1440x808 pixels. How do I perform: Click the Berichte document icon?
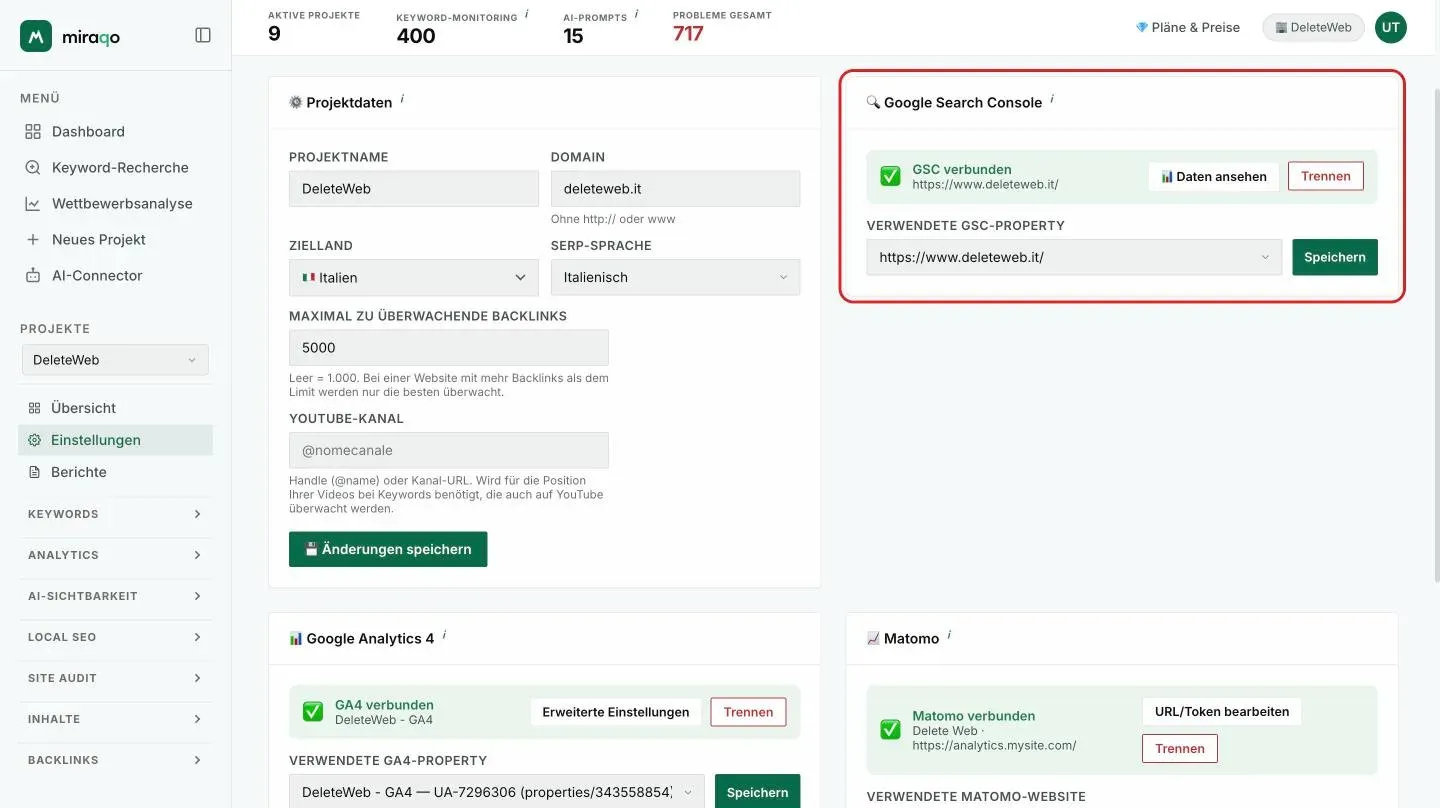pos(34,472)
